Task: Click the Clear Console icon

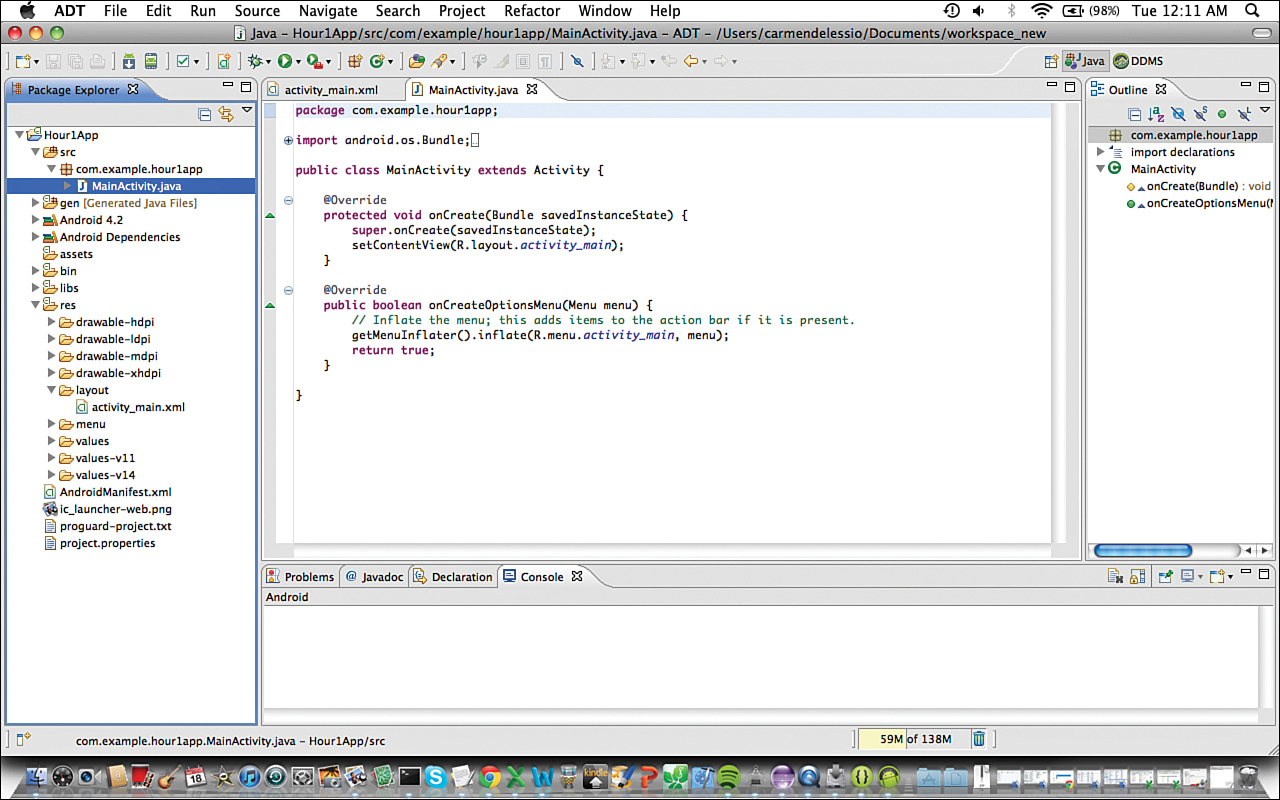Action: point(1115,576)
